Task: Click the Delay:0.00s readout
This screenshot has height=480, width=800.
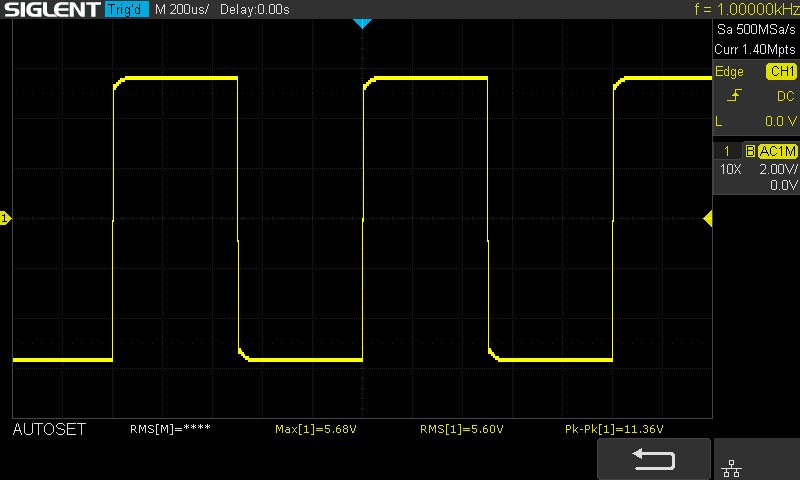Action: pos(255,9)
